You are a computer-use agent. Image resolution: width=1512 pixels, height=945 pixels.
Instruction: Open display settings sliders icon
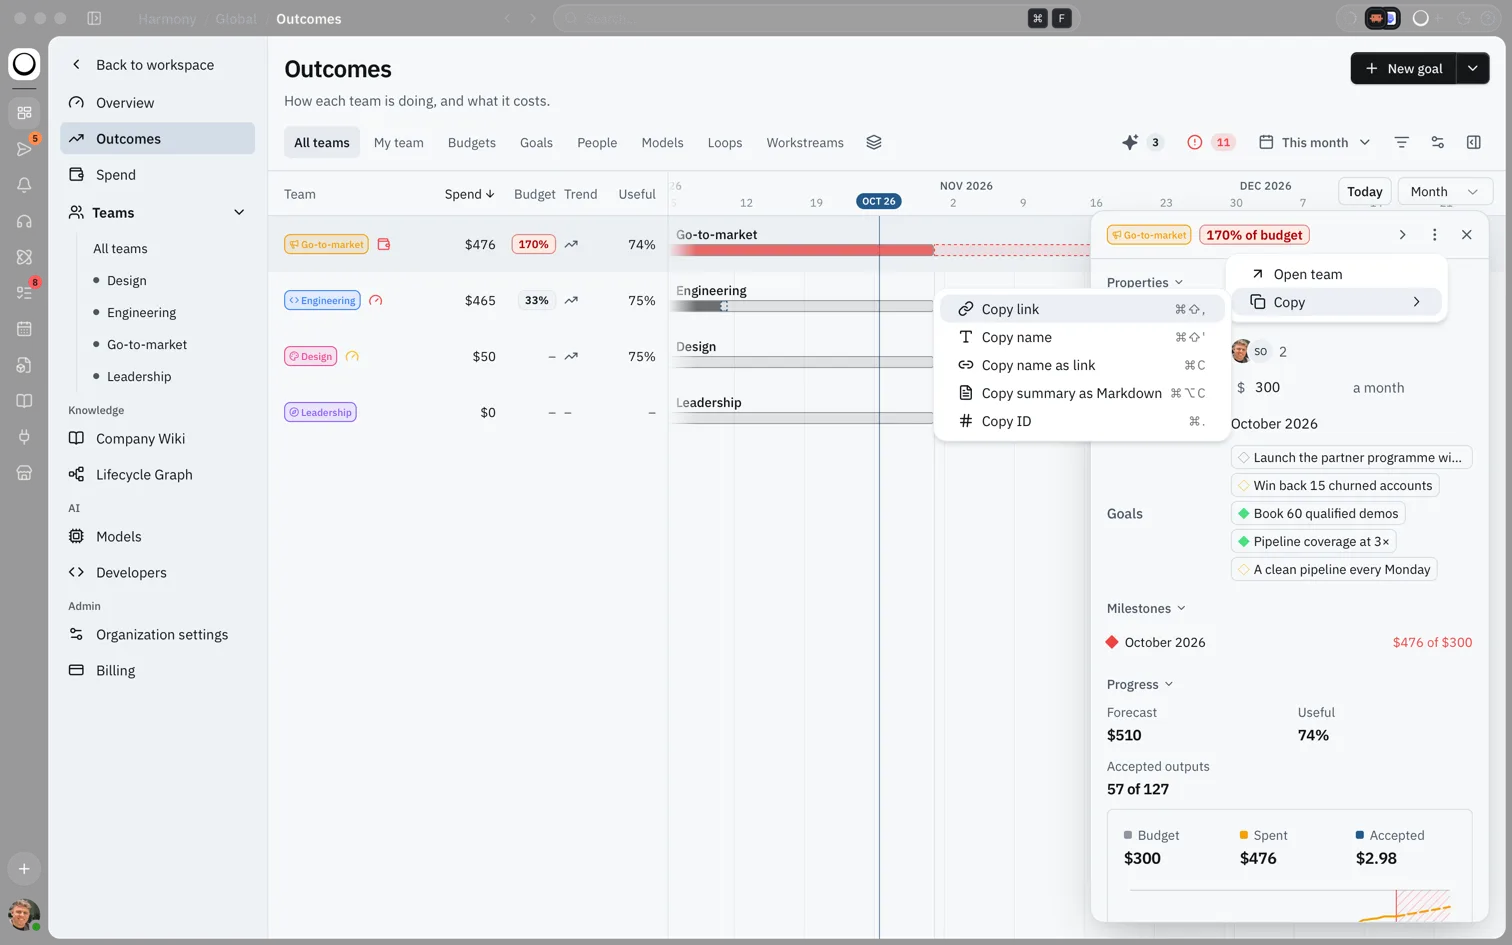tap(1437, 142)
